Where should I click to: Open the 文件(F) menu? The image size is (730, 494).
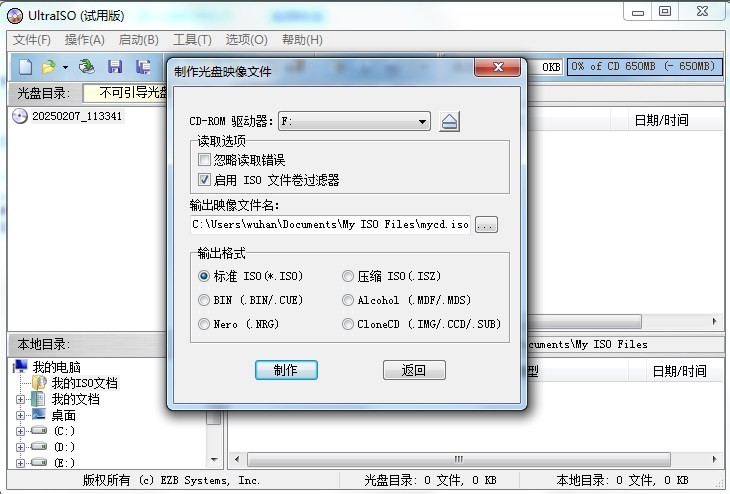tap(32, 40)
